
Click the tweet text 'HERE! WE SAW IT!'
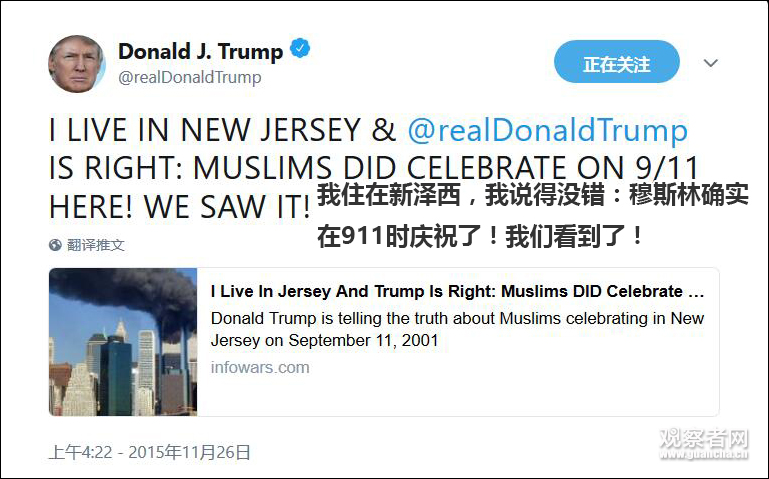tap(179, 206)
